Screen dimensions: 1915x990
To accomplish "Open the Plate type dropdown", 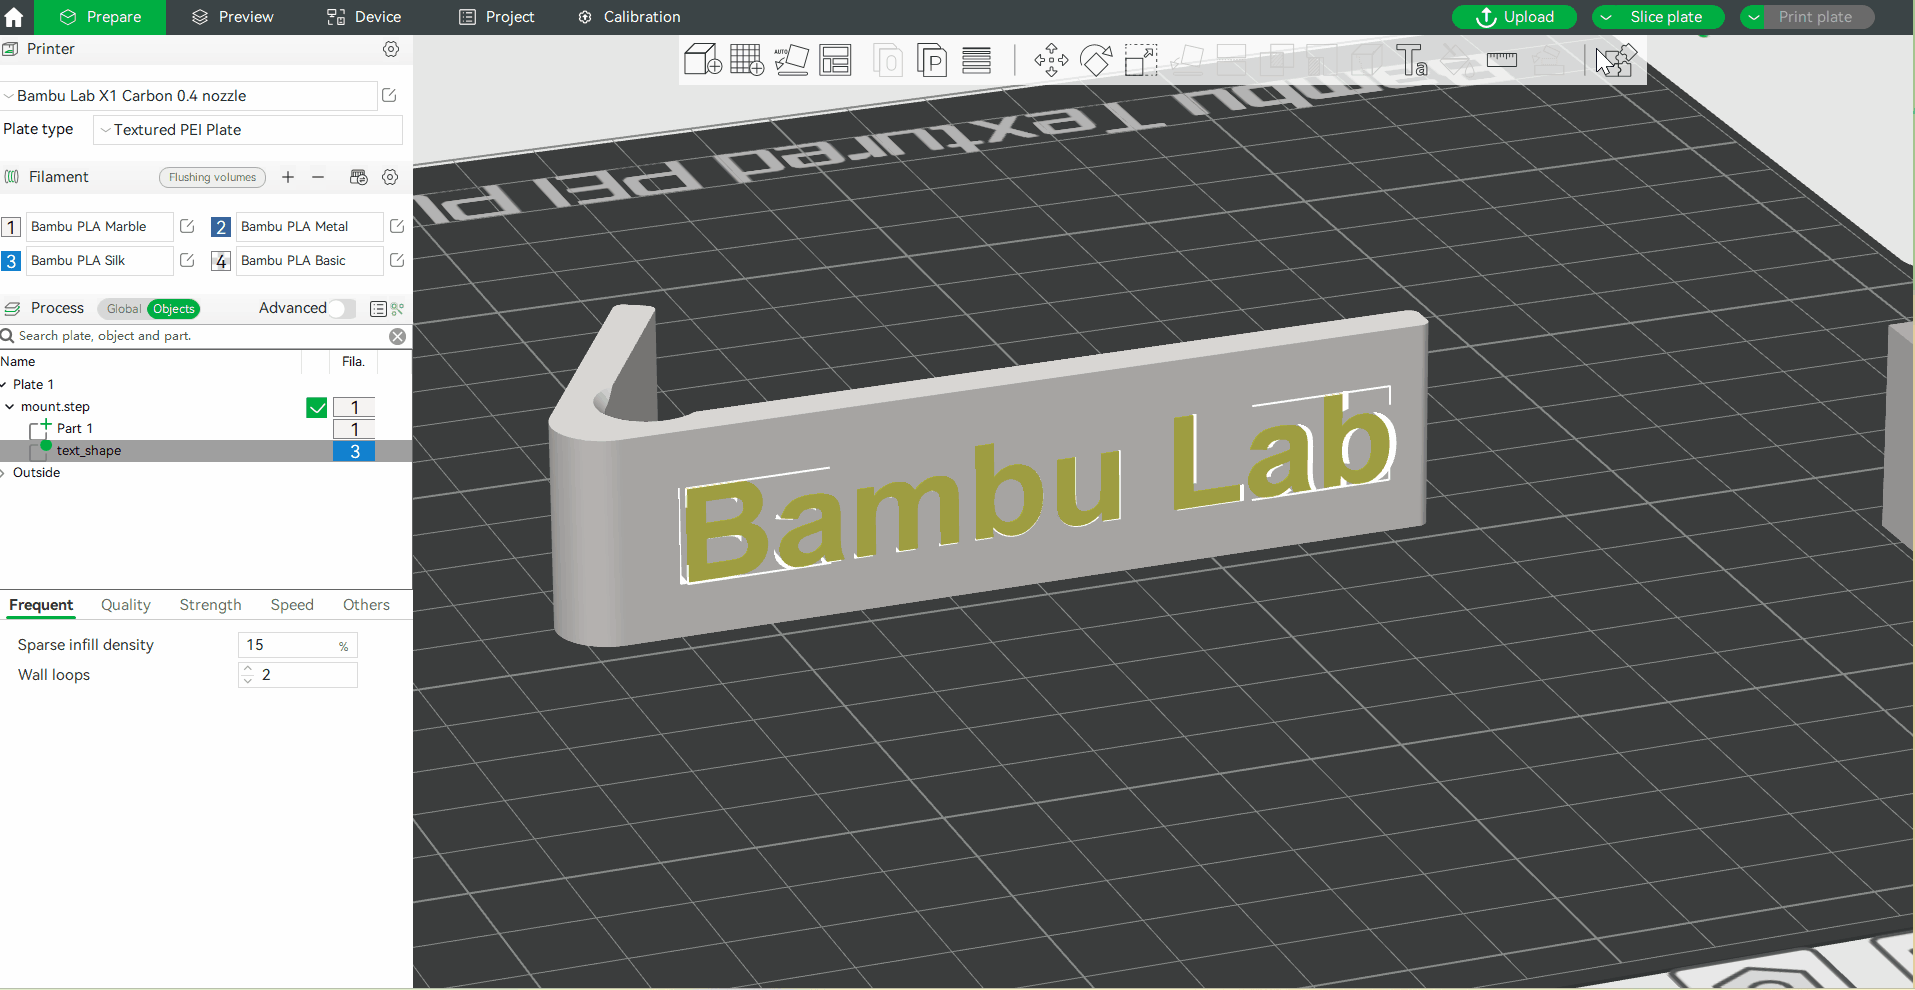I will pos(248,130).
